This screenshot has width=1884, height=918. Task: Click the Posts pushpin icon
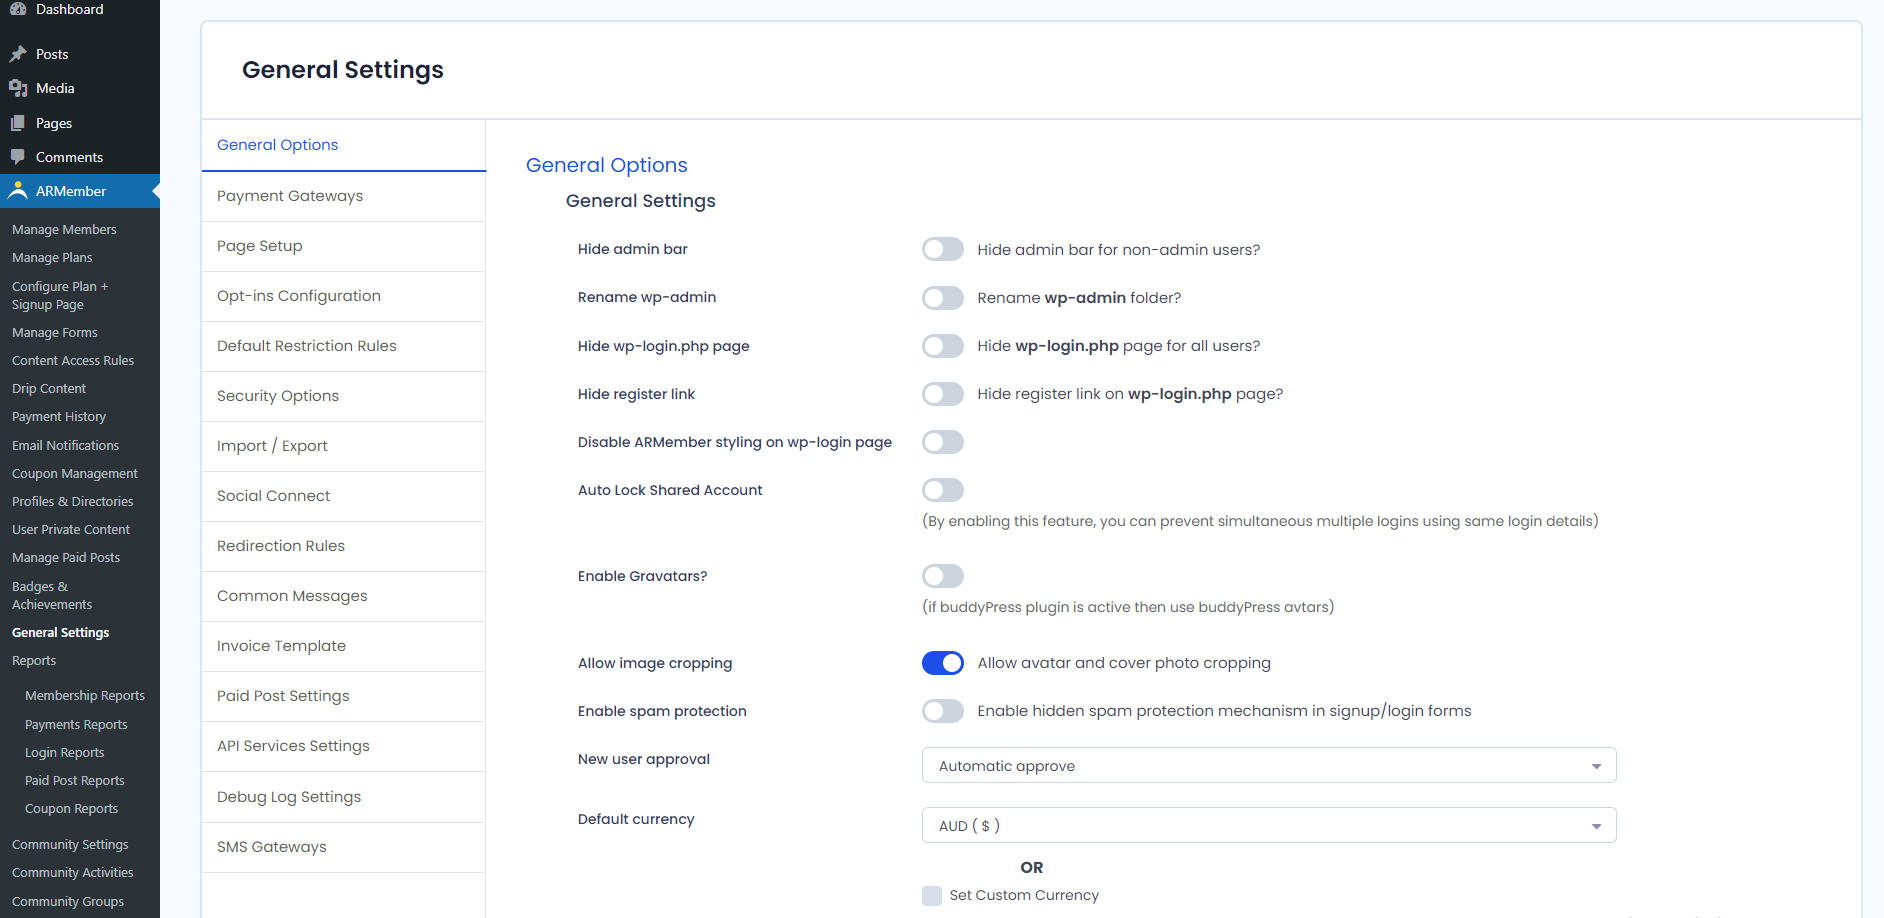click(17, 54)
